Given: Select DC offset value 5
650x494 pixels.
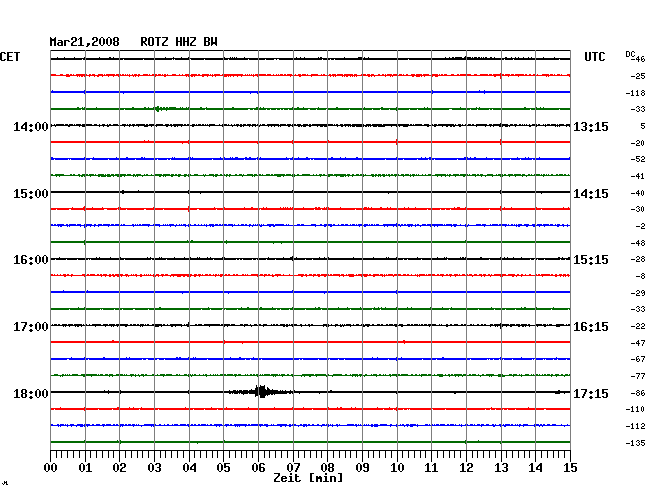Looking at the screenshot, I should tap(643, 126).
